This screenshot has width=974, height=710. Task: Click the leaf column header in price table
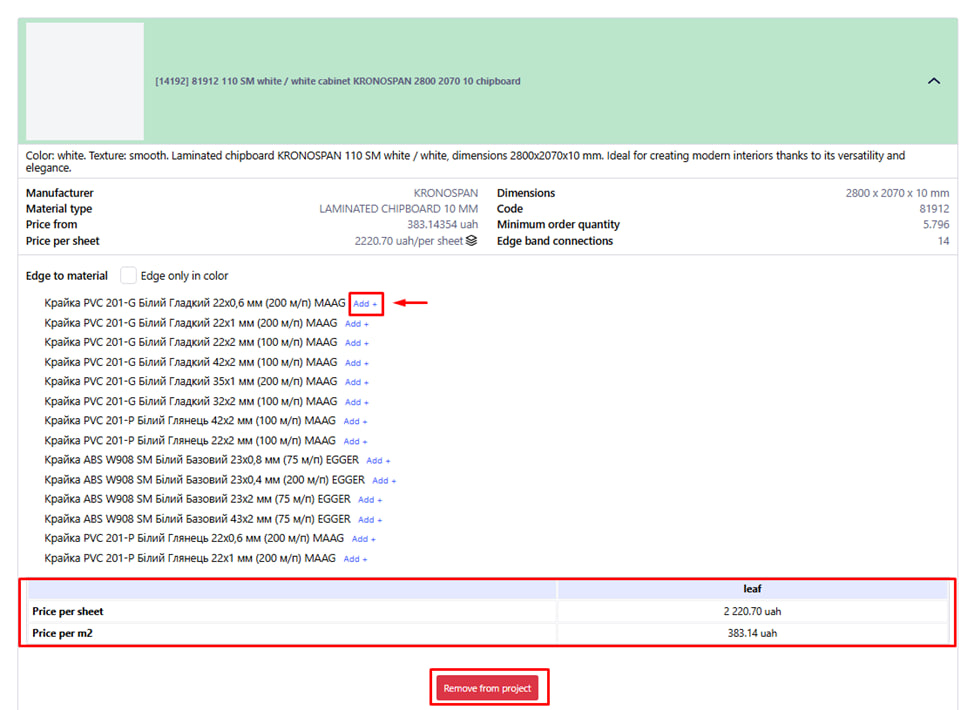click(752, 590)
